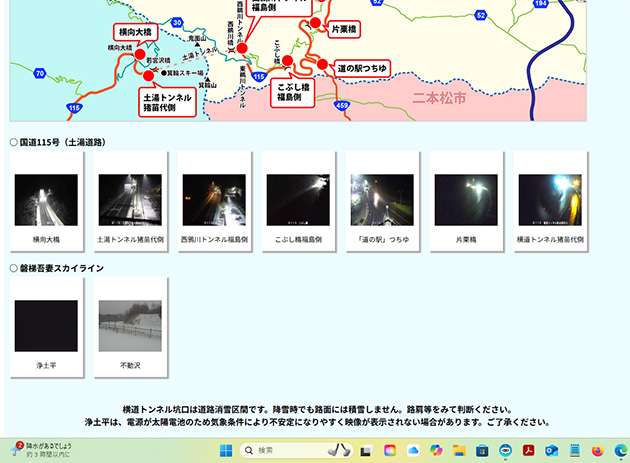Click the こぶし橋福島側 label on map
The image size is (630, 463).
pos(291,93)
